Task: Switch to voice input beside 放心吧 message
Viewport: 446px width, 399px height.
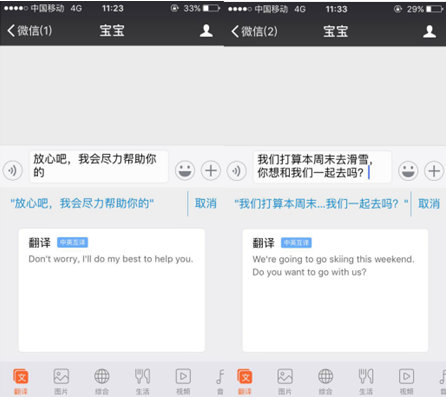Action: (x=13, y=171)
